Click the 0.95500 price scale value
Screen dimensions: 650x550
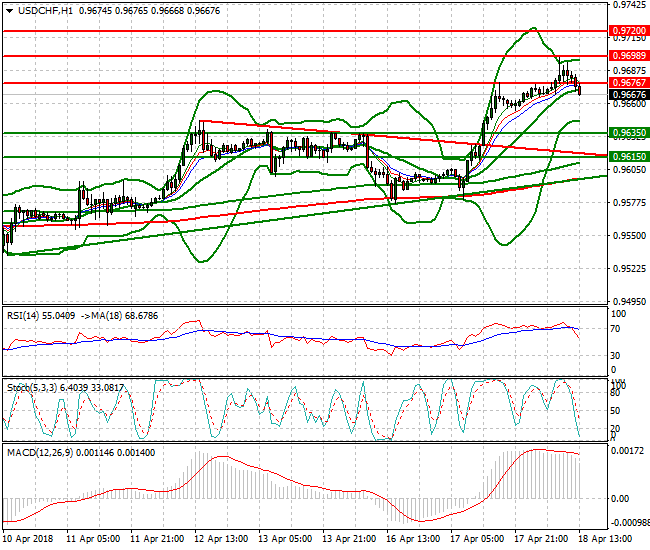coord(629,235)
